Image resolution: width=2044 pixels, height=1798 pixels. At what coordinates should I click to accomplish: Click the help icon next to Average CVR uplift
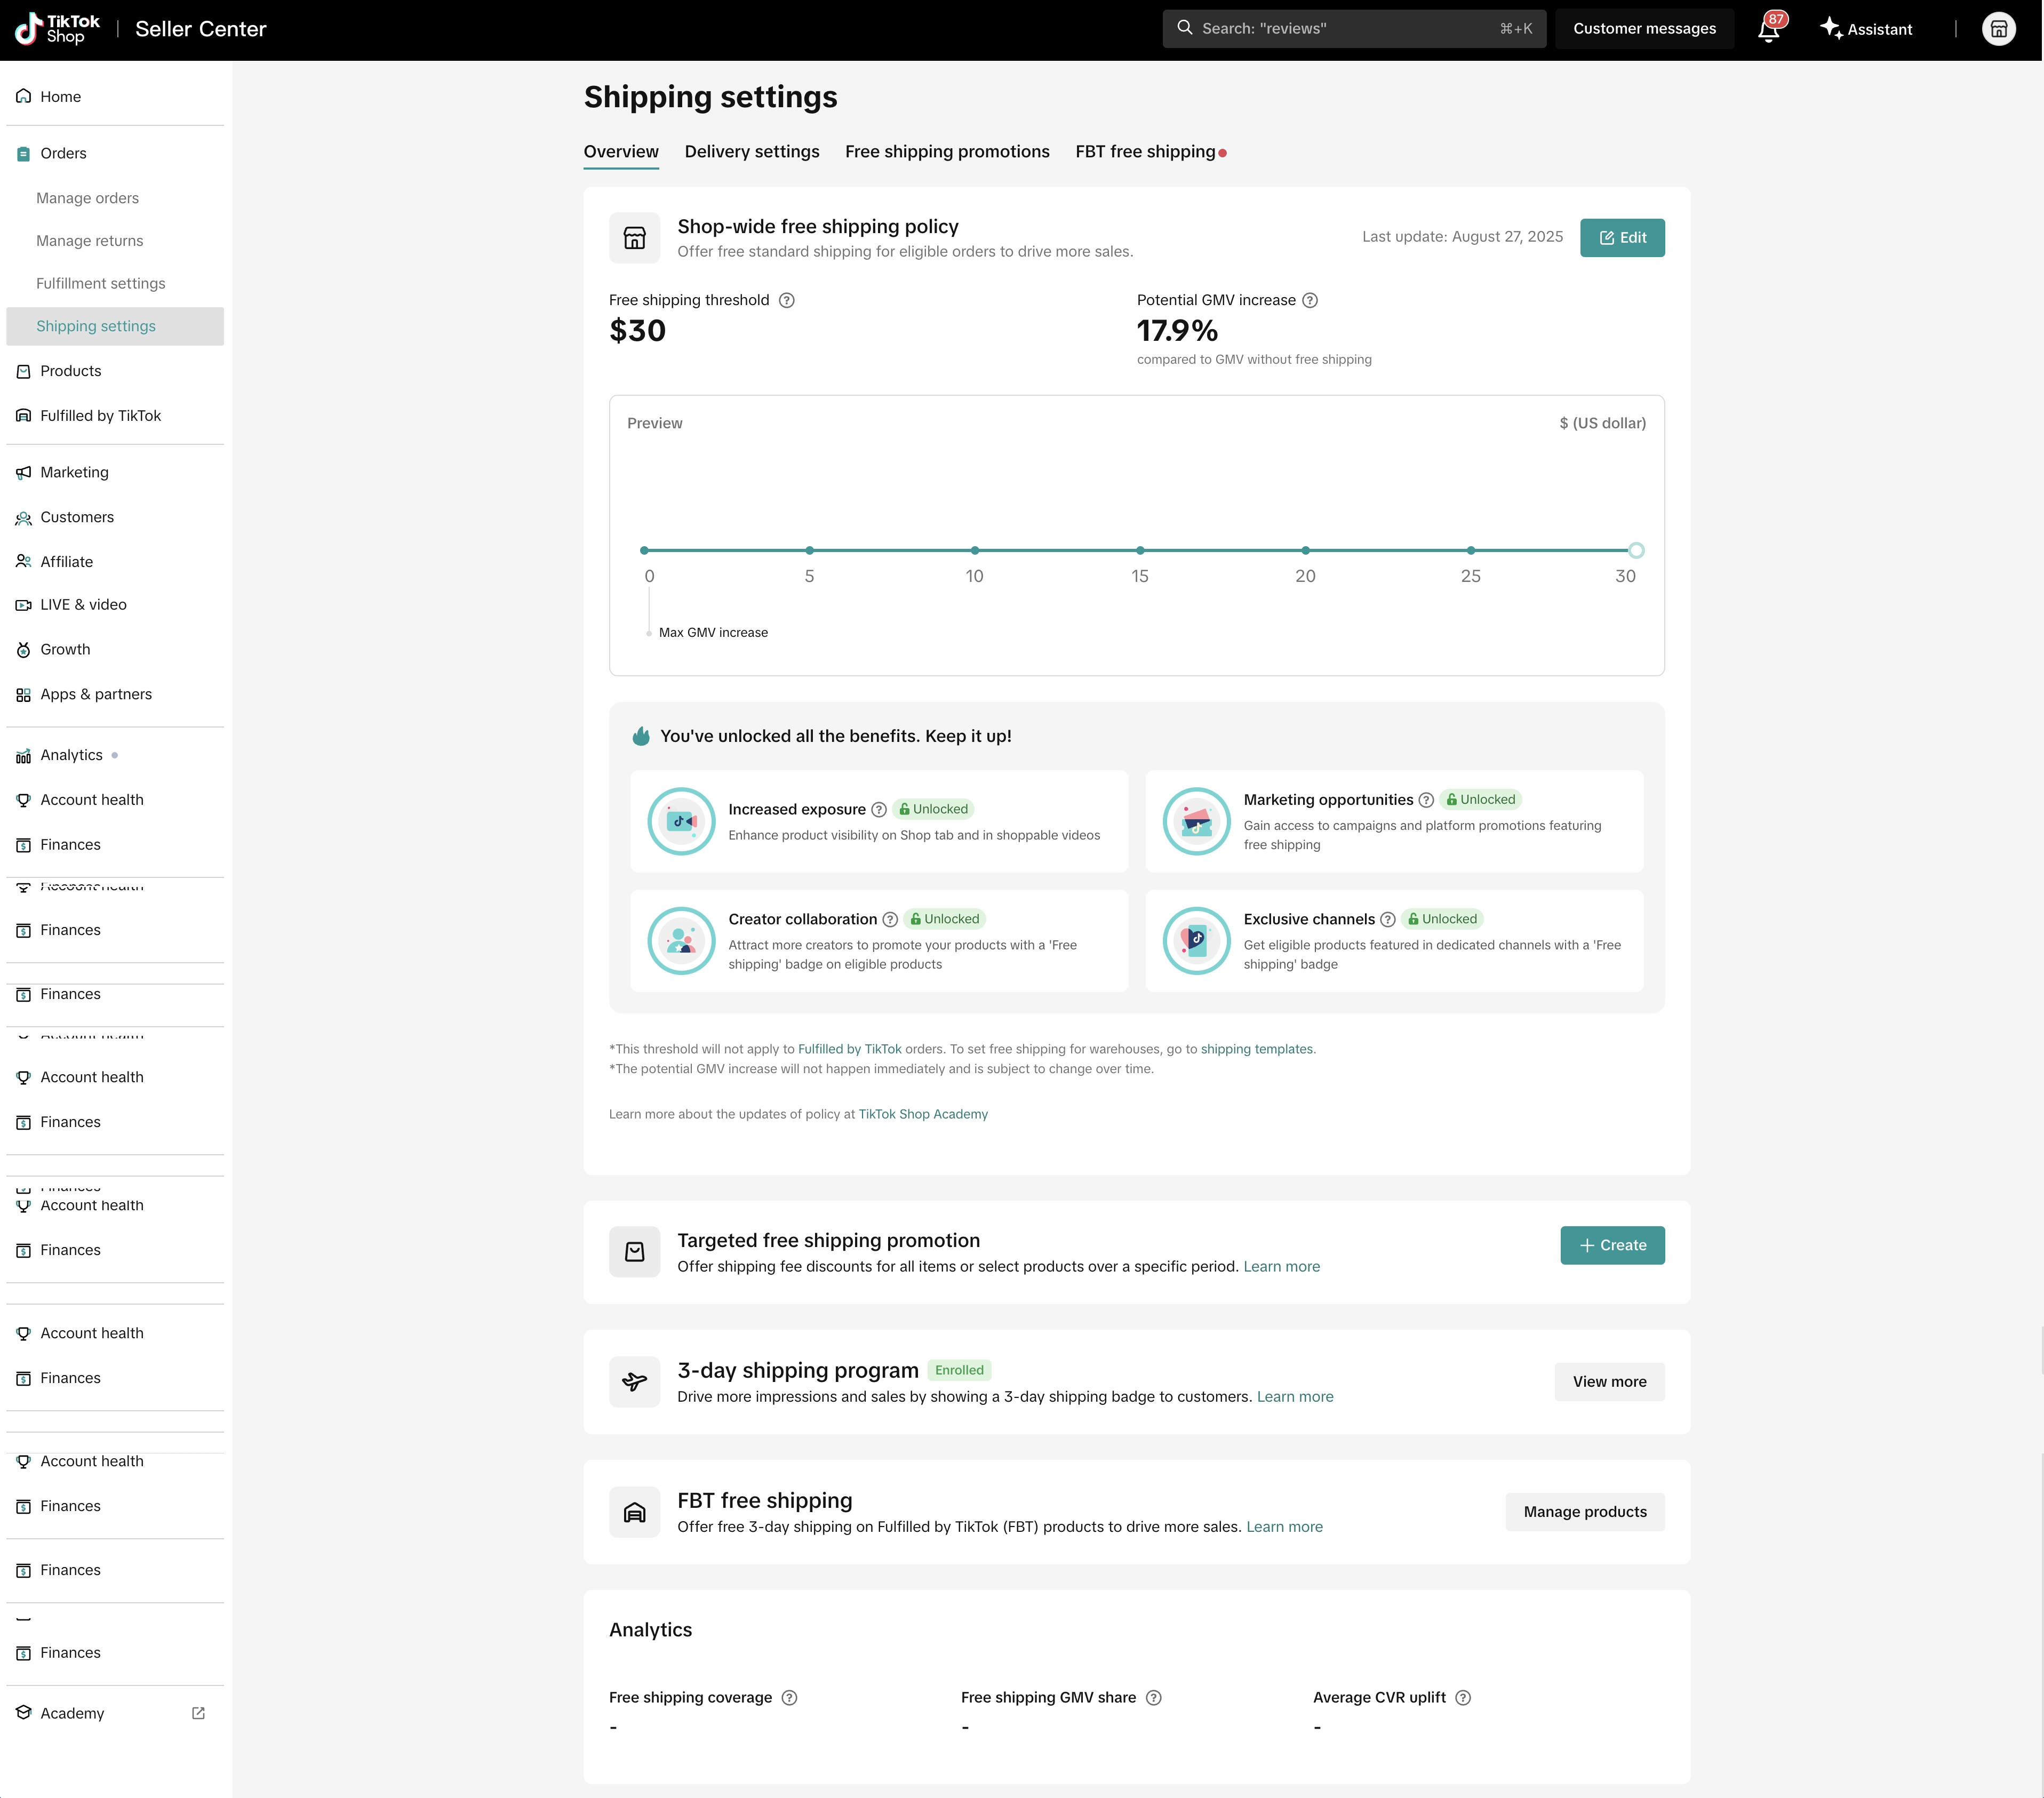tap(1463, 1697)
